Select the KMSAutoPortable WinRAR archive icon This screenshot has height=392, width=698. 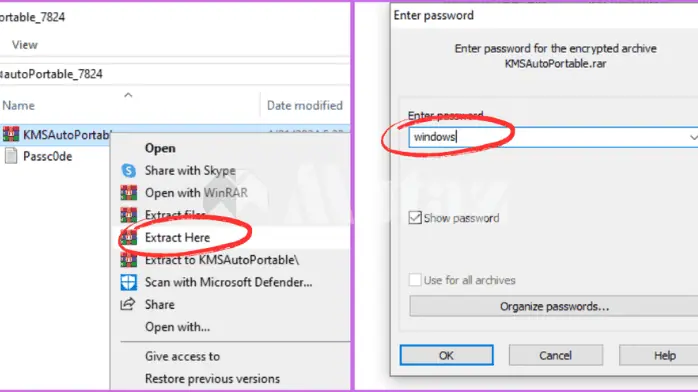click(11, 134)
